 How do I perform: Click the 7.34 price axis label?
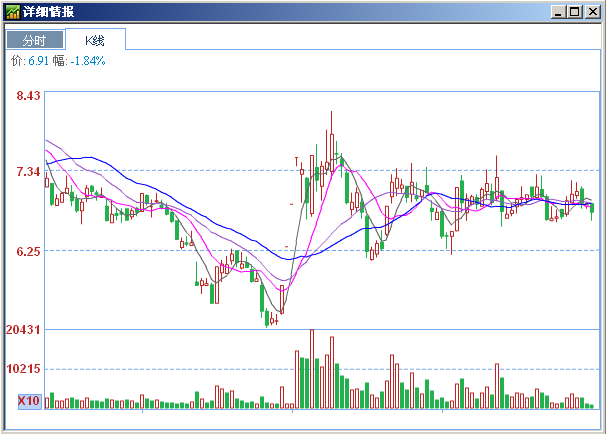[x=28, y=171]
